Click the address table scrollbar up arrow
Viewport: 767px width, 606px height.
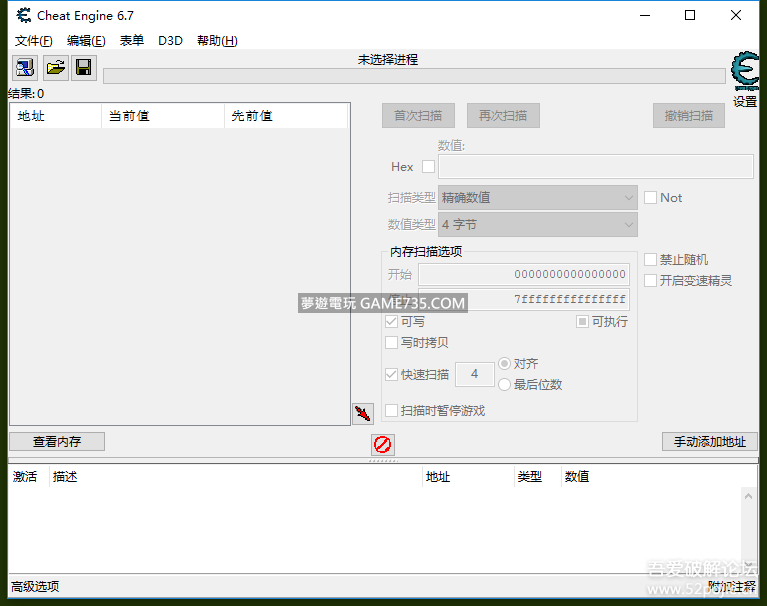(x=748, y=496)
